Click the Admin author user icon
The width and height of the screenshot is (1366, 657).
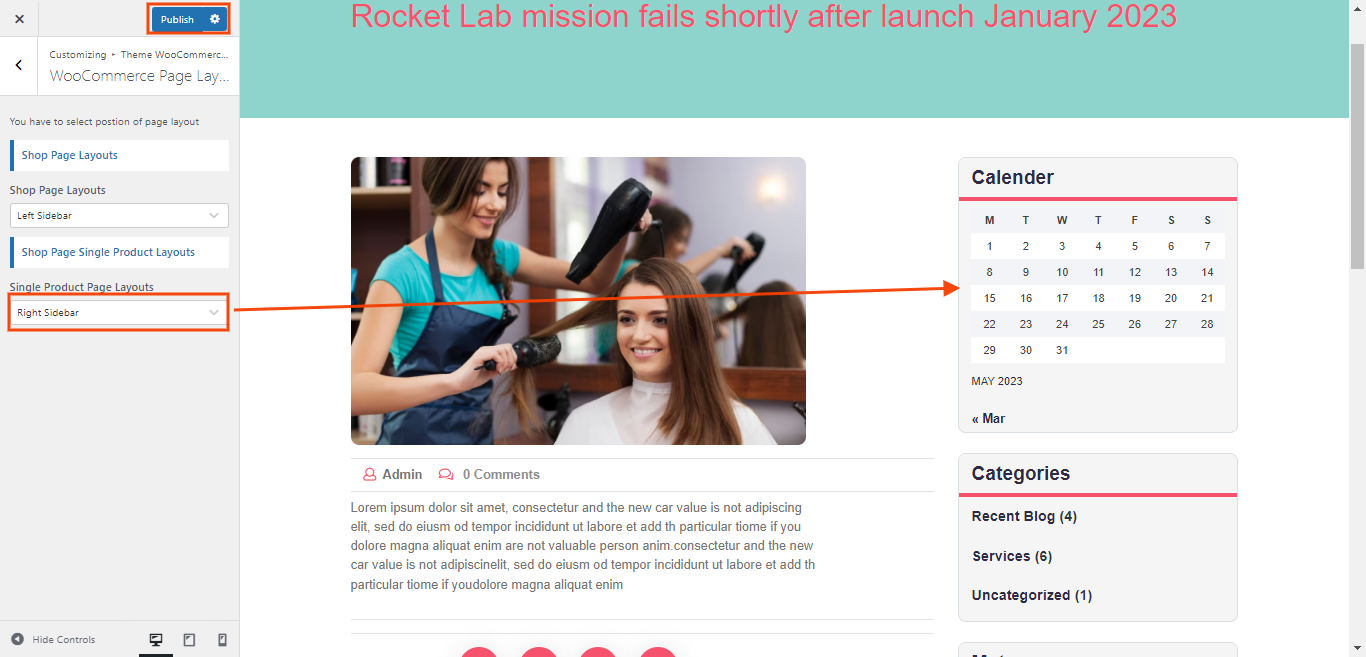tap(370, 474)
